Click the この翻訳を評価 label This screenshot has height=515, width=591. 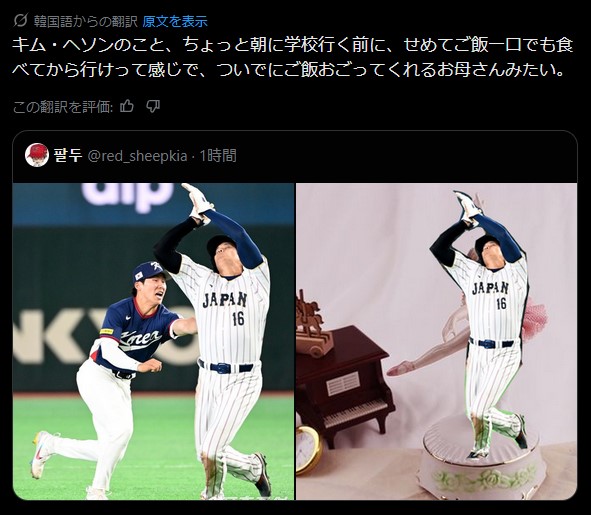coord(63,107)
